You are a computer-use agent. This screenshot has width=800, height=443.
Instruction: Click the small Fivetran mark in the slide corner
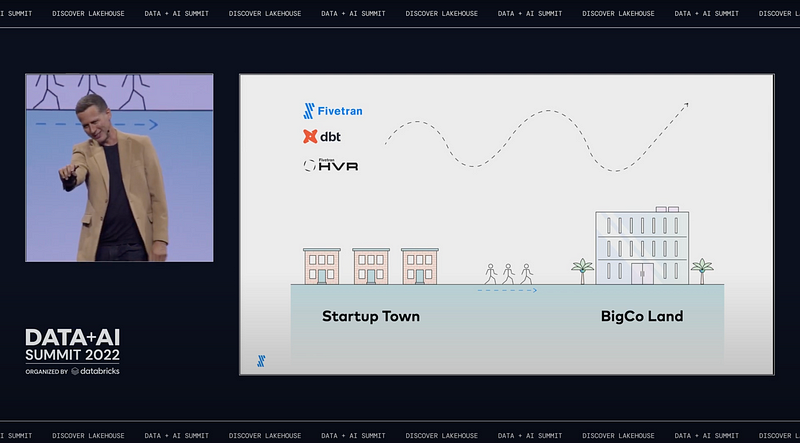pyautogui.click(x=261, y=361)
